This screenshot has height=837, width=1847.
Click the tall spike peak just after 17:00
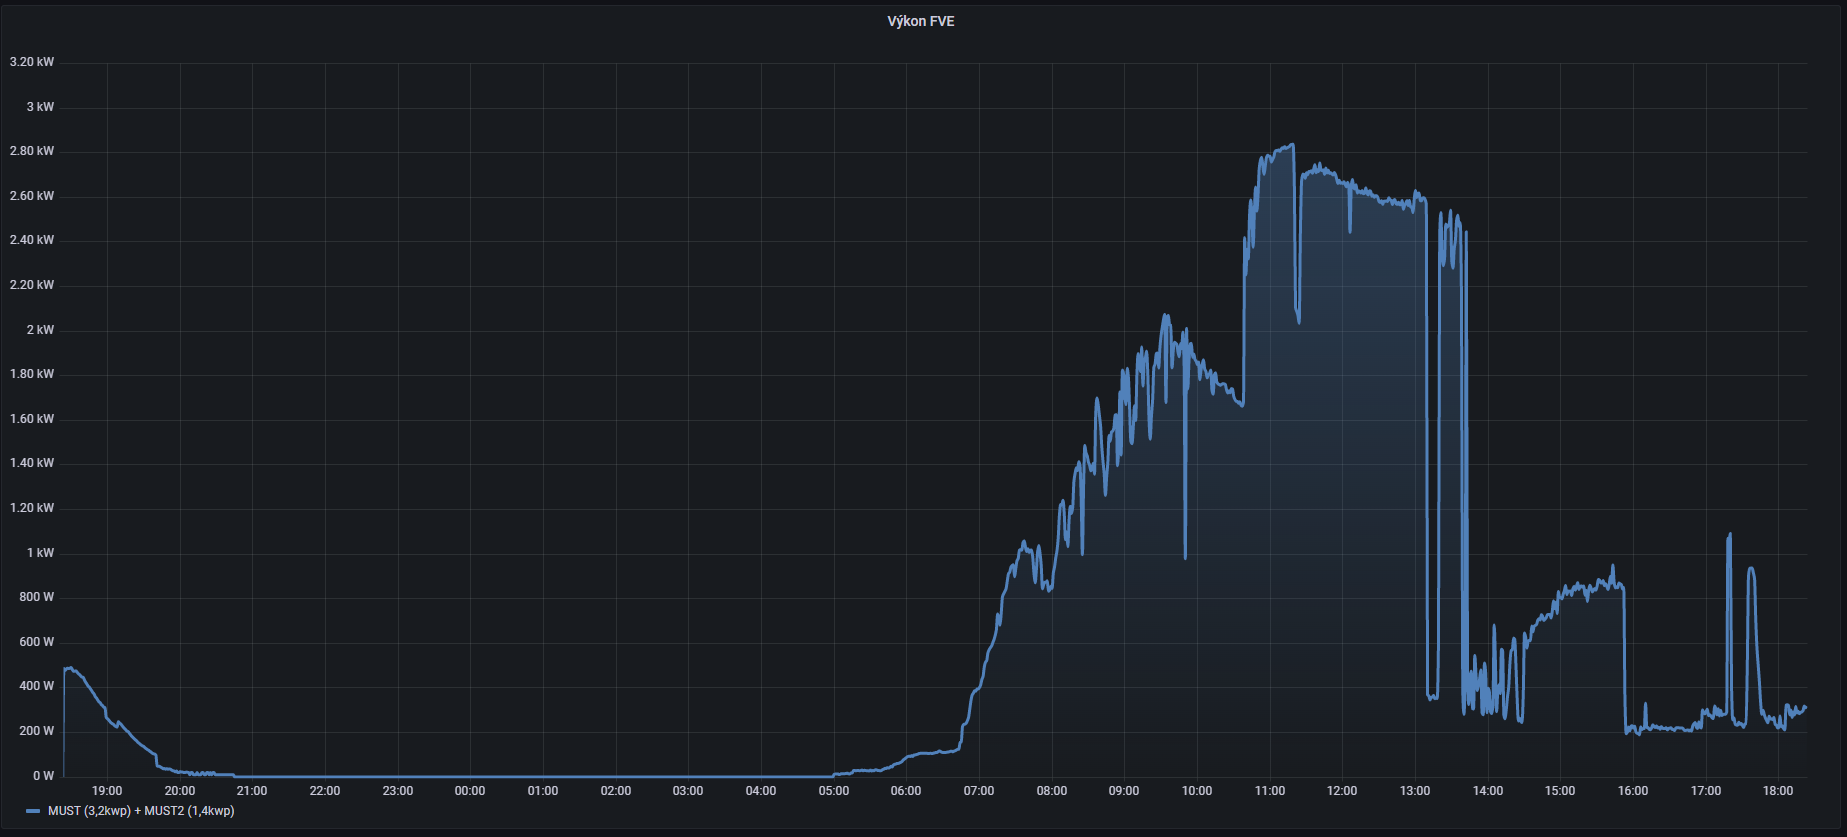point(1729,535)
